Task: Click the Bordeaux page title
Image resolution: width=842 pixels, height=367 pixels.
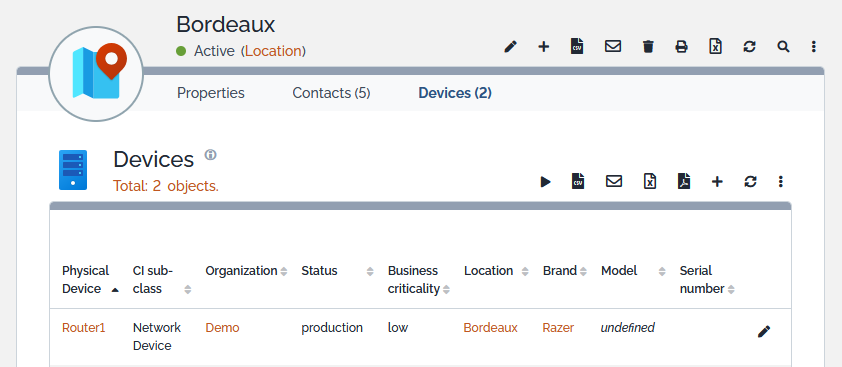Action: pos(226,24)
